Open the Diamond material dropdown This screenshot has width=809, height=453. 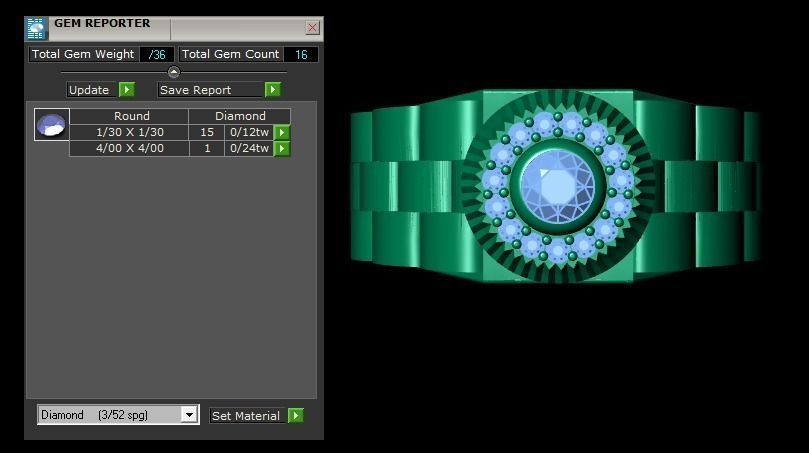click(189, 415)
